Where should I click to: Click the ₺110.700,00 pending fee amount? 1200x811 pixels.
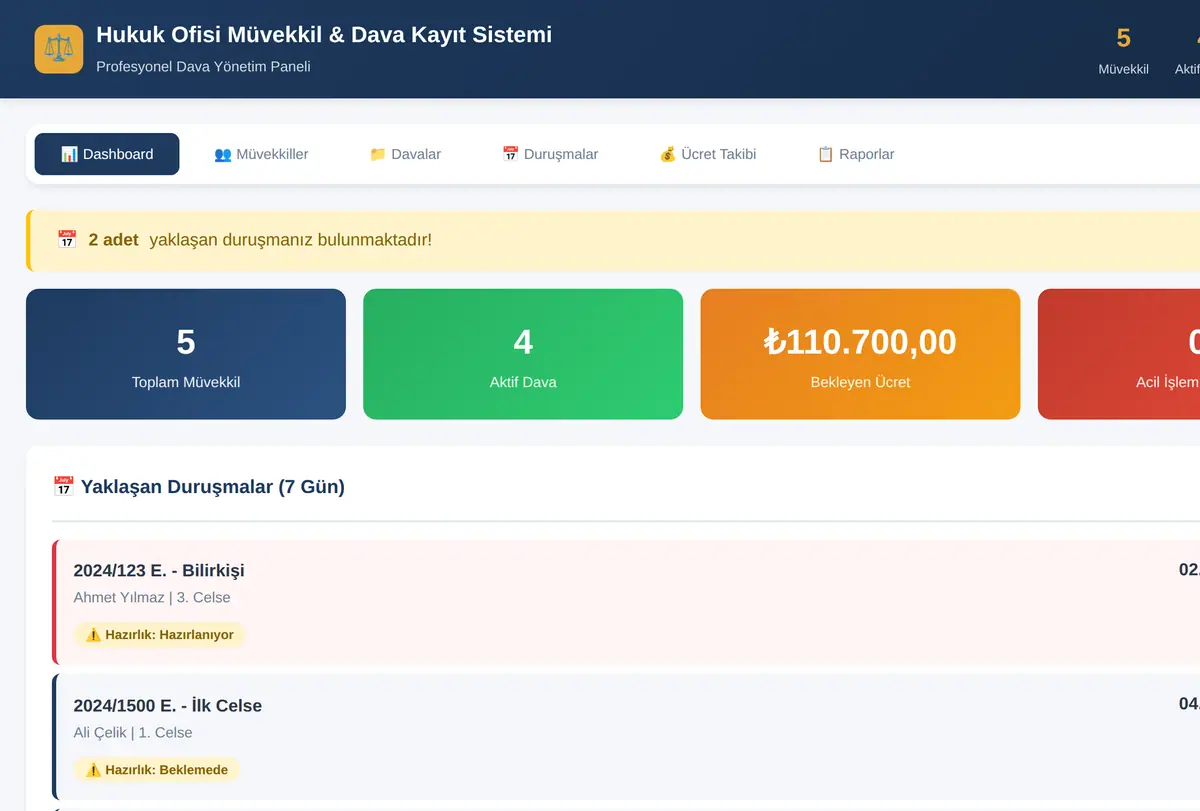click(860, 342)
